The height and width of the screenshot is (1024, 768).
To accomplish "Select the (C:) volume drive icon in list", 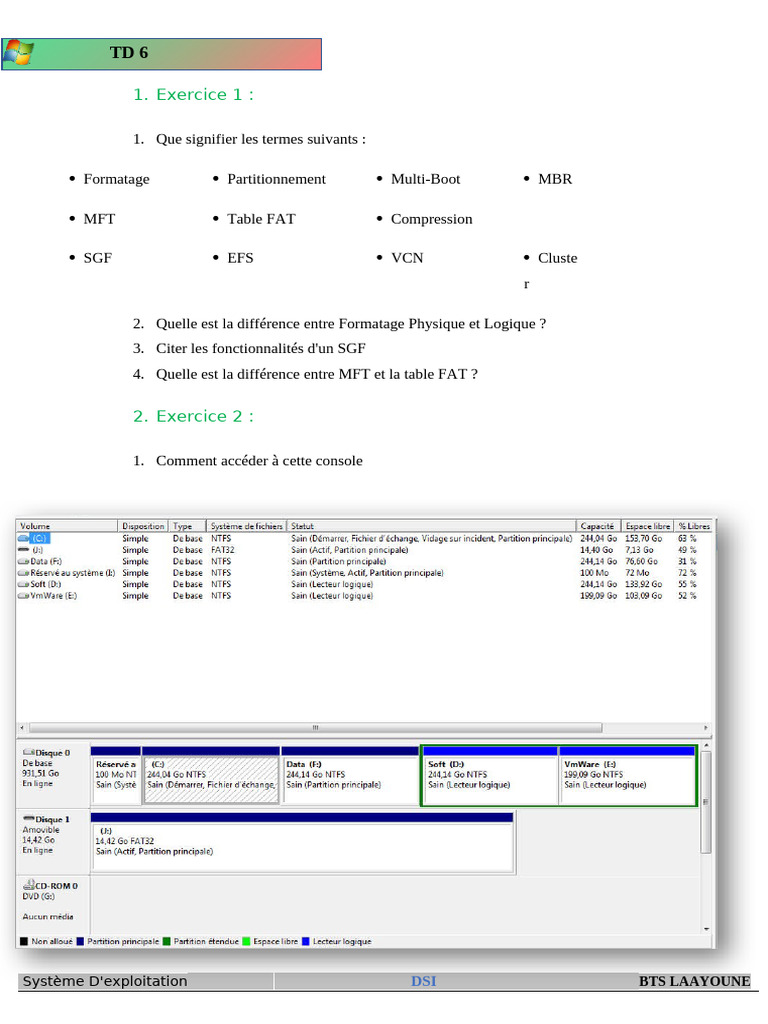I will pyautogui.click(x=24, y=539).
